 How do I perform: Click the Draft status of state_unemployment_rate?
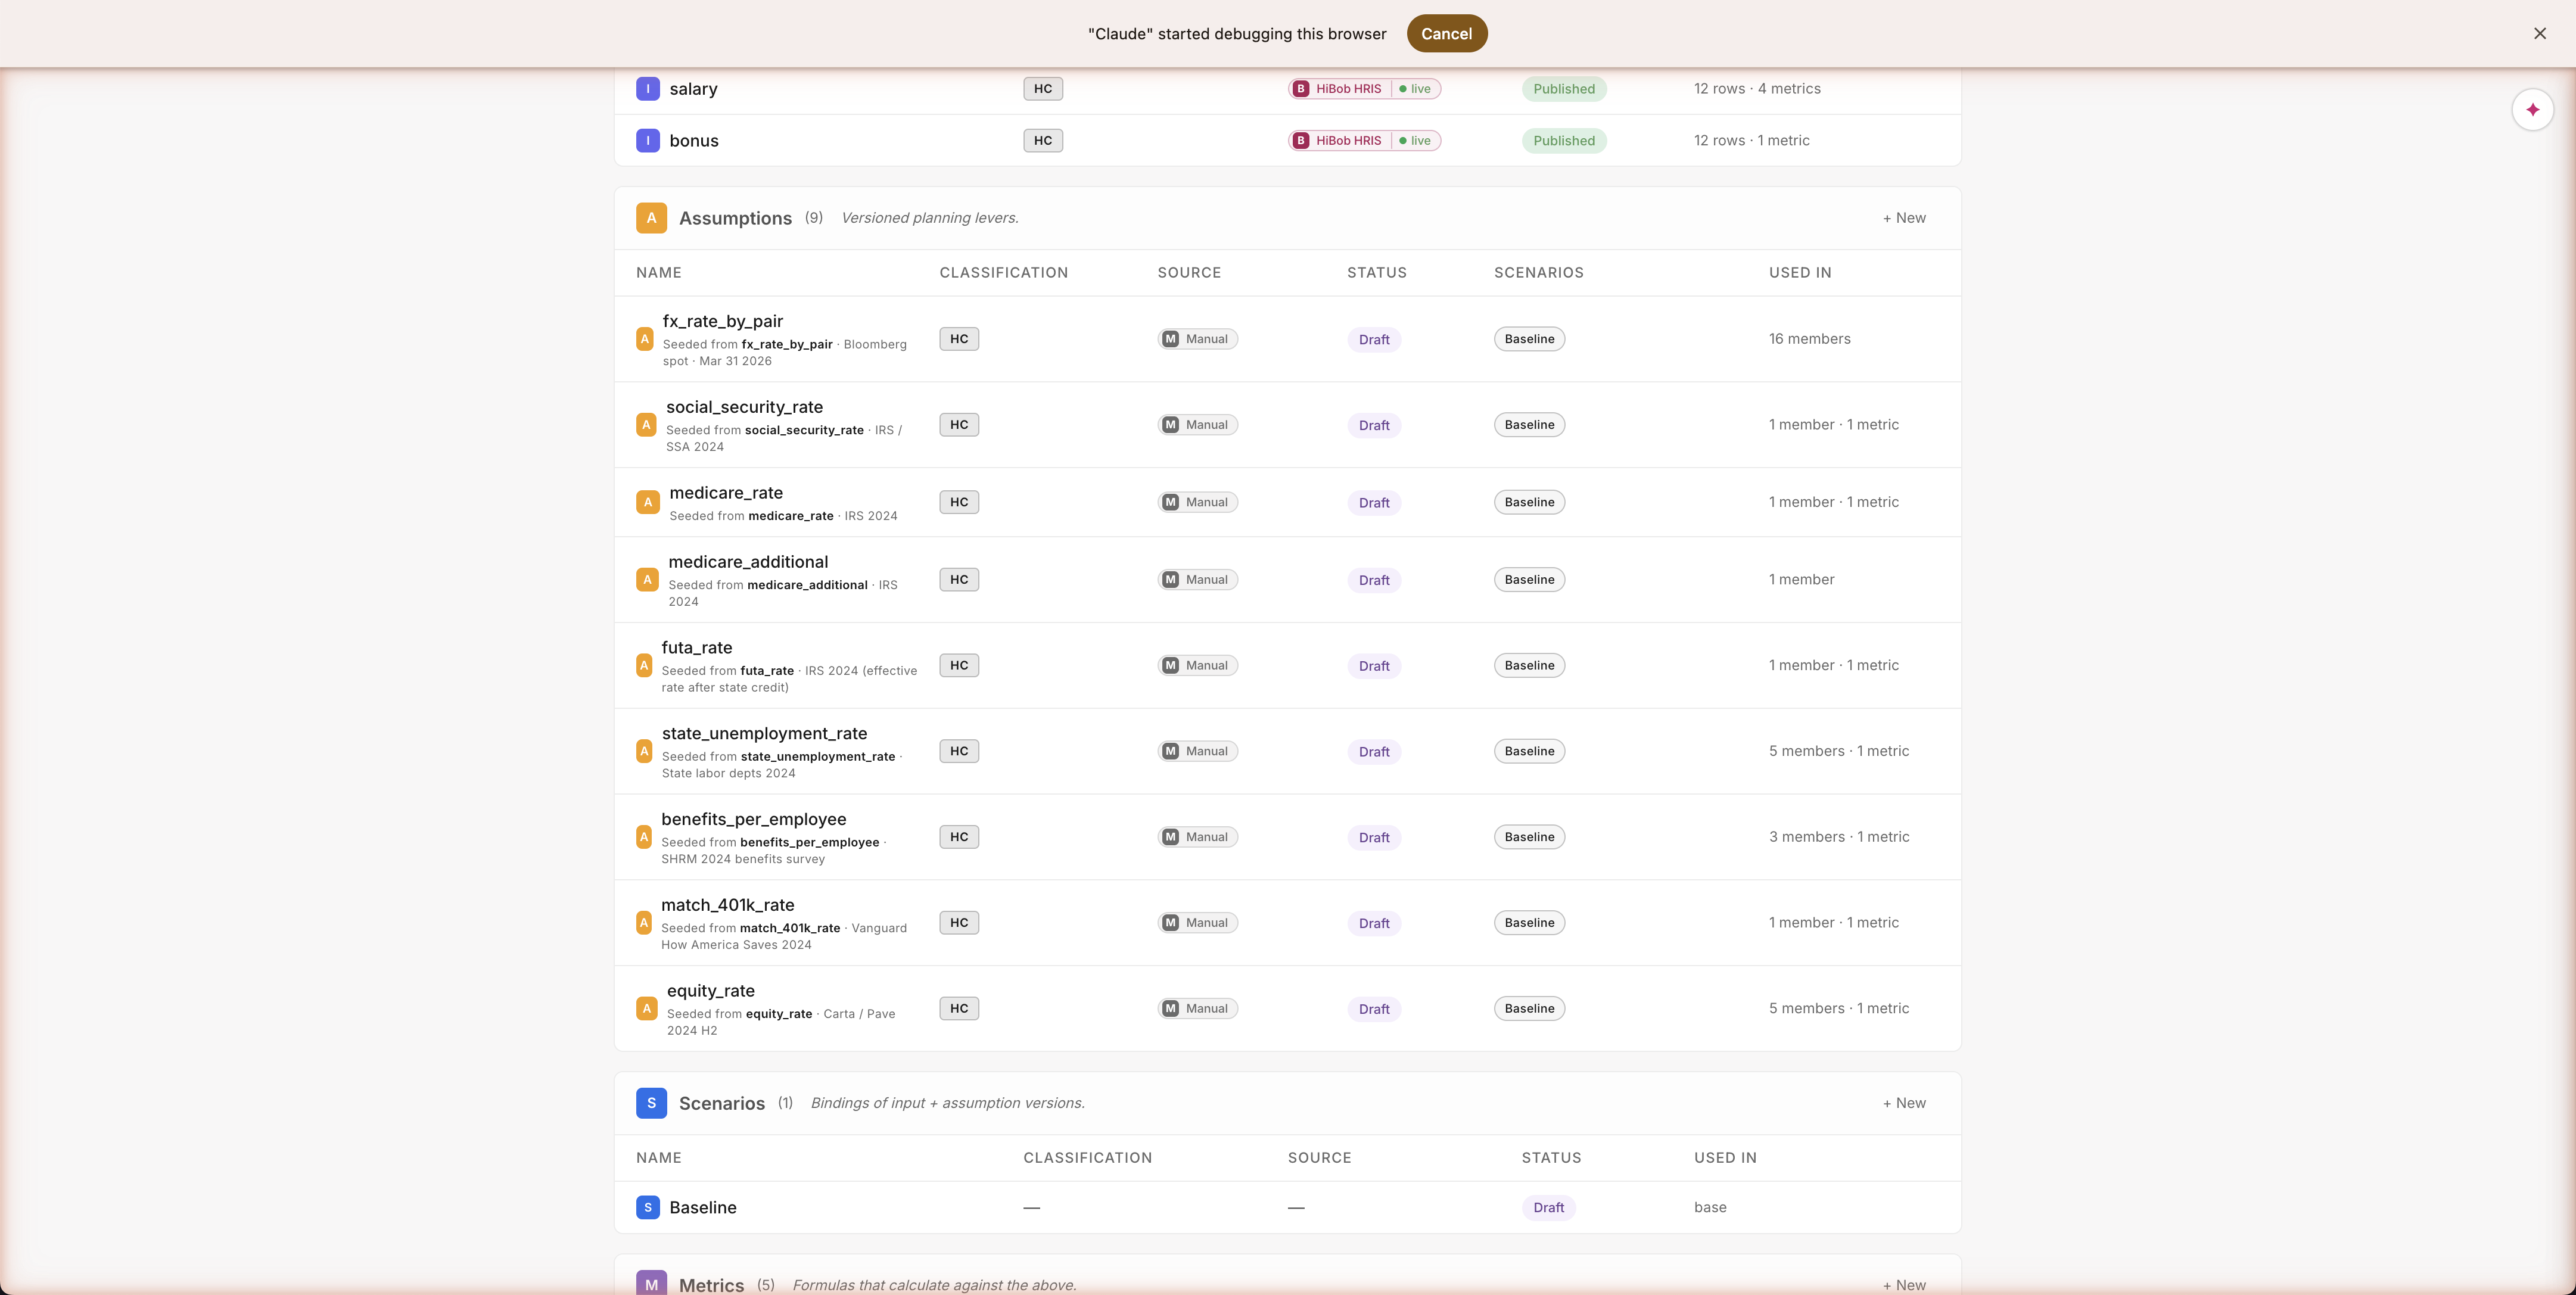point(1374,752)
